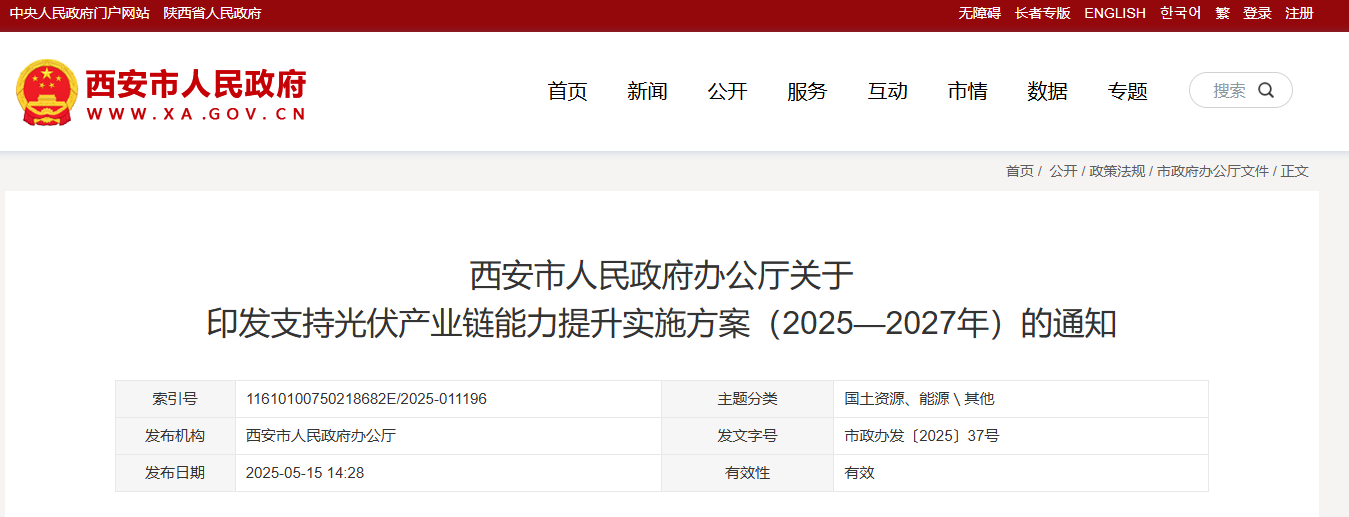Open 政策法规 in the breadcrumb
The image size is (1349, 517).
tap(1117, 171)
